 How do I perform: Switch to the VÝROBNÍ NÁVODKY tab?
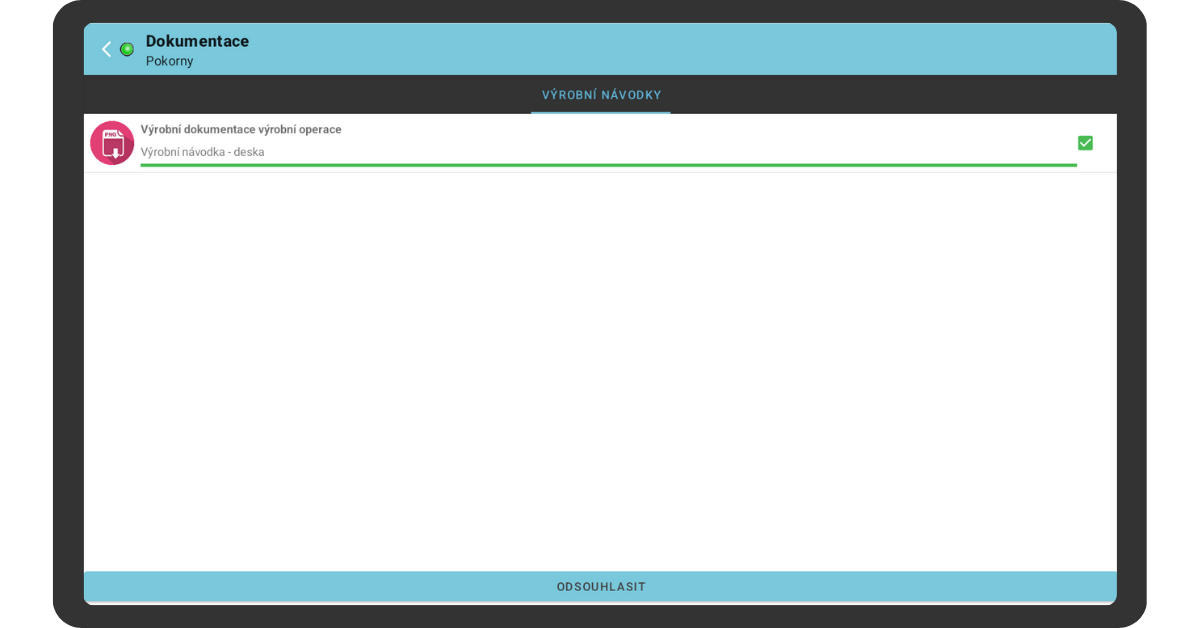601,95
